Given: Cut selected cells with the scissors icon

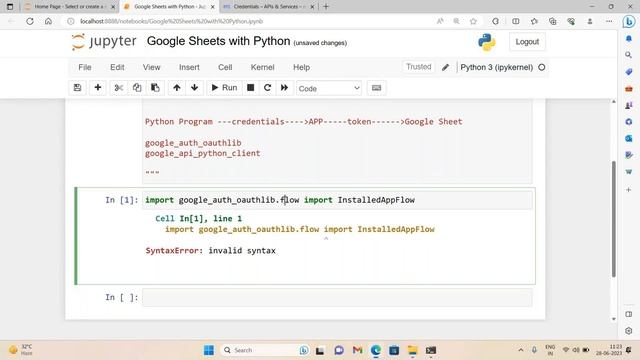Looking at the screenshot, I should [119, 88].
